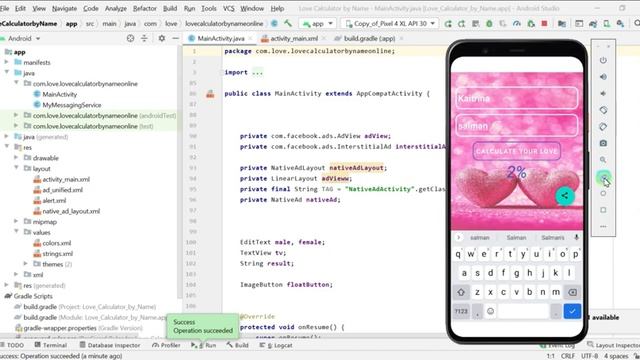Tap the microphone icon on keyboard suggestion bar

tap(576, 237)
